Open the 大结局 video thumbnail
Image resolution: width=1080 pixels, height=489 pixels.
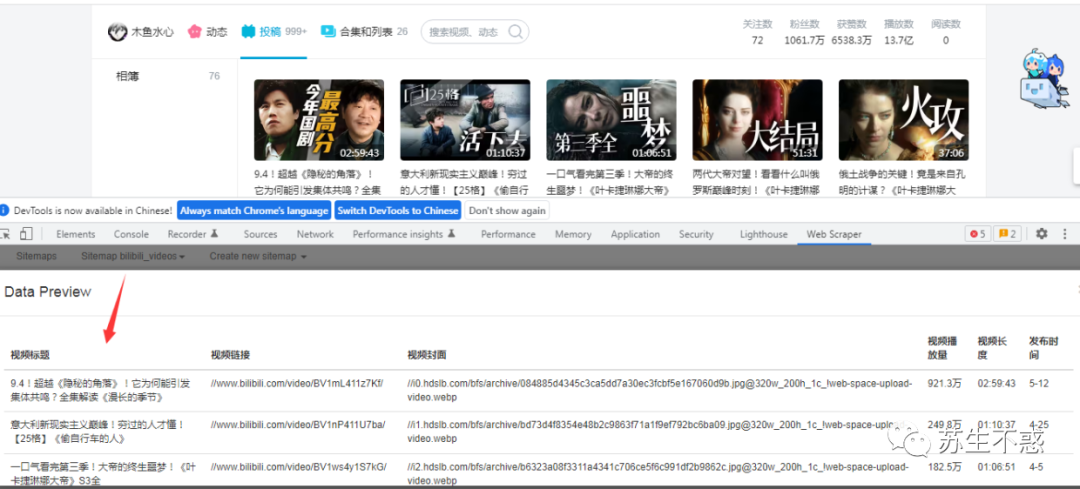click(x=757, y=120)
